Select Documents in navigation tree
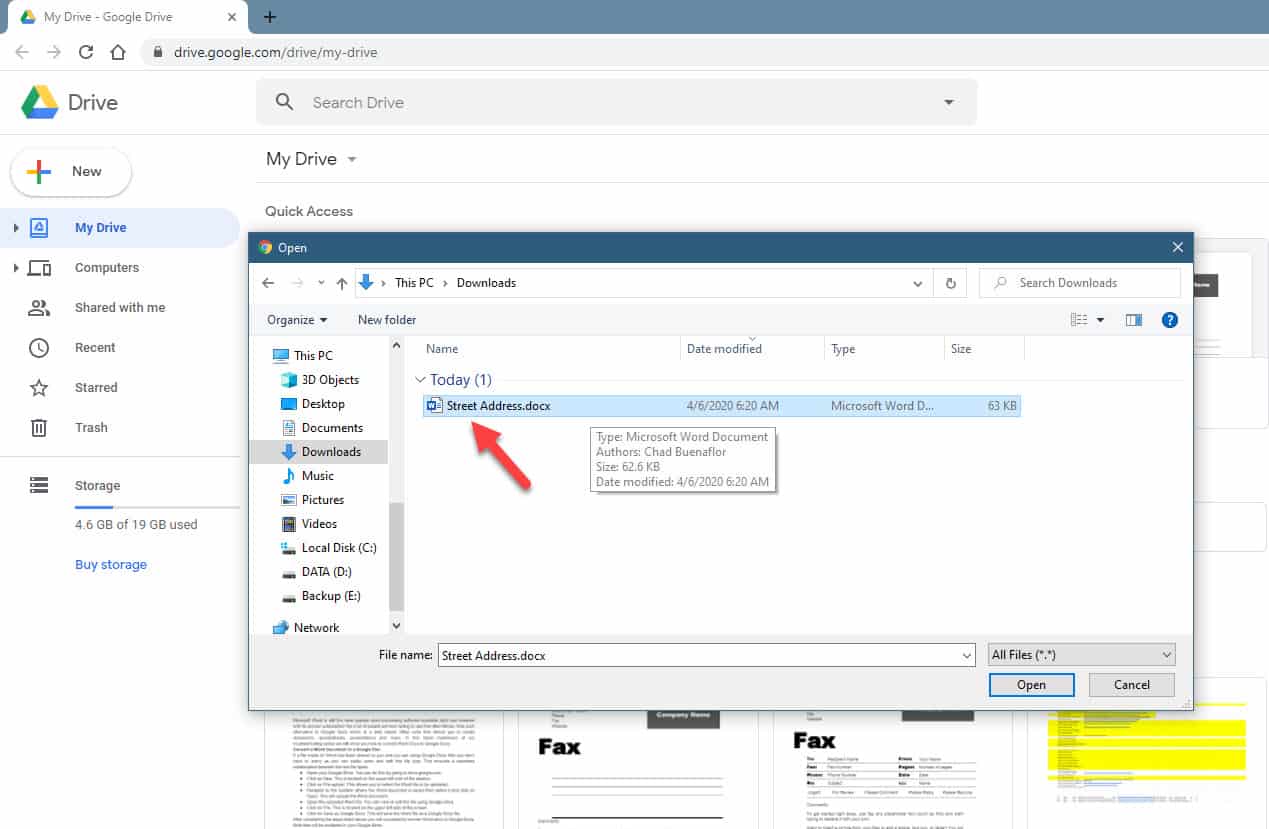Viewport: 1269px width, 829px height. 332,428
